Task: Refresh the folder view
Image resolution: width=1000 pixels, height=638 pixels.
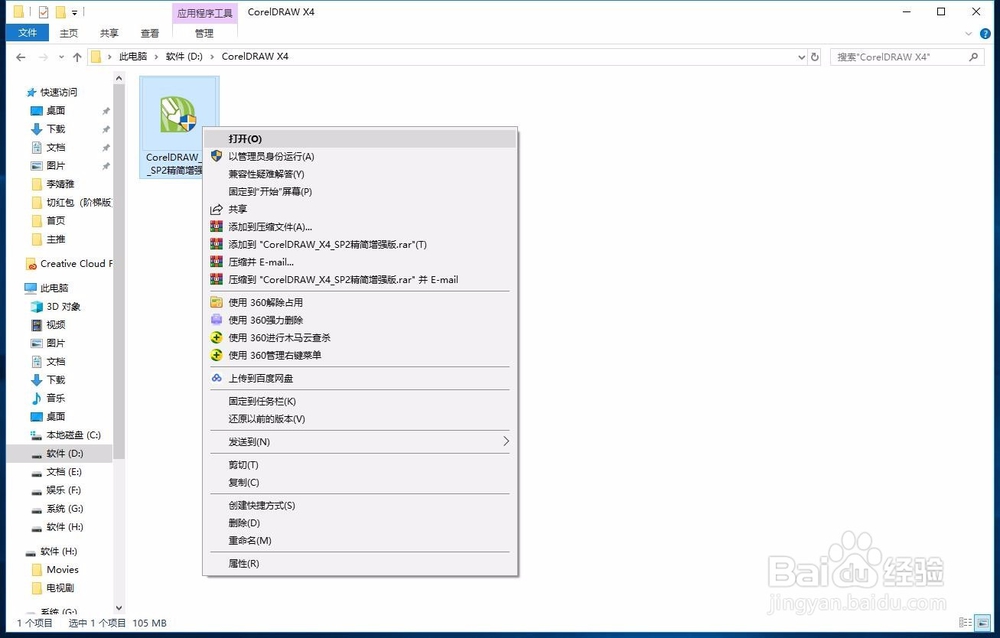Action: click(814, 57)
